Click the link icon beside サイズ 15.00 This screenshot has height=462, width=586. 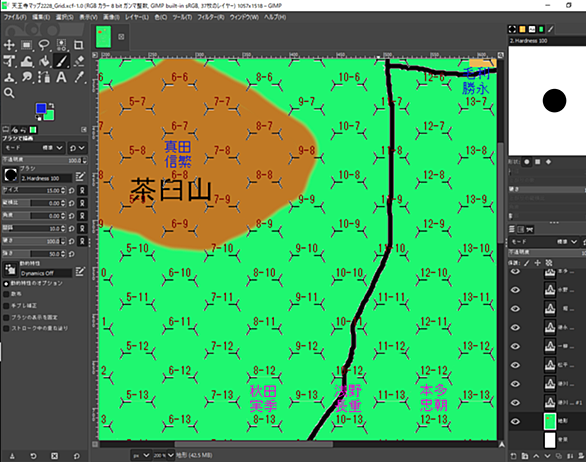point(82,191)
